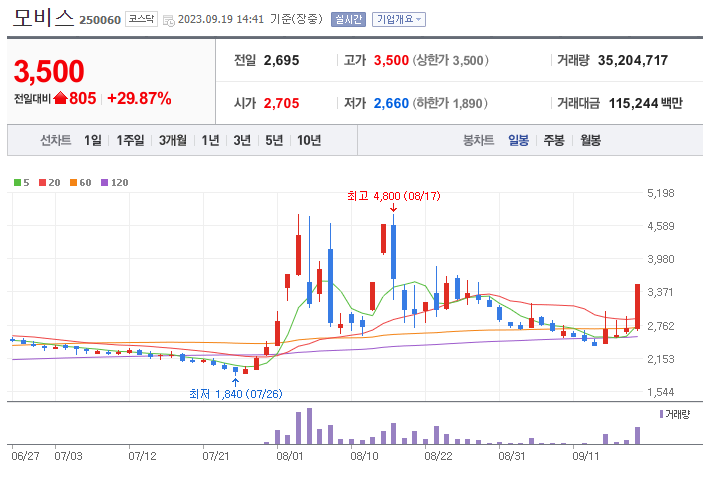The image size is (703, 479).
Task: Click the 봉차트 label
Action: point(478,140)
